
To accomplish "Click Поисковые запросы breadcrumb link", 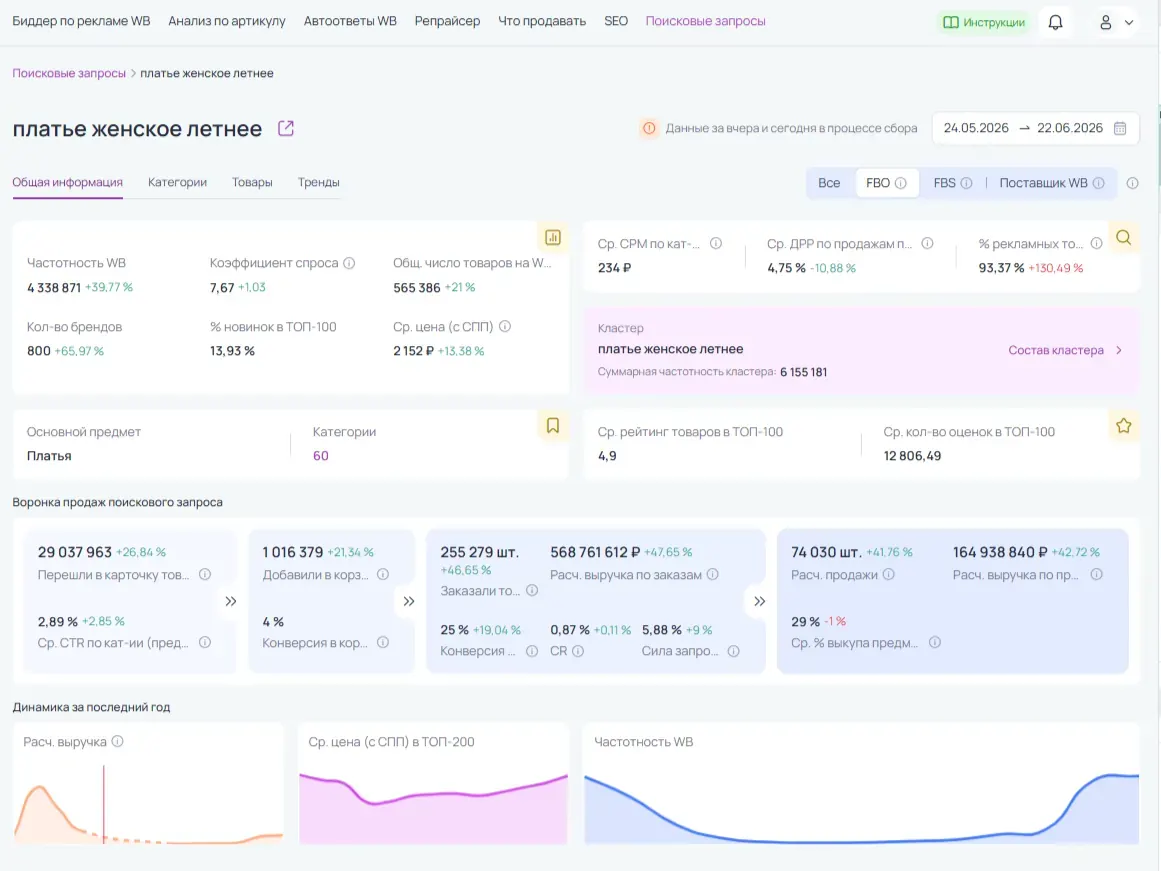I will pyautogui.click(x=69, y=73).
